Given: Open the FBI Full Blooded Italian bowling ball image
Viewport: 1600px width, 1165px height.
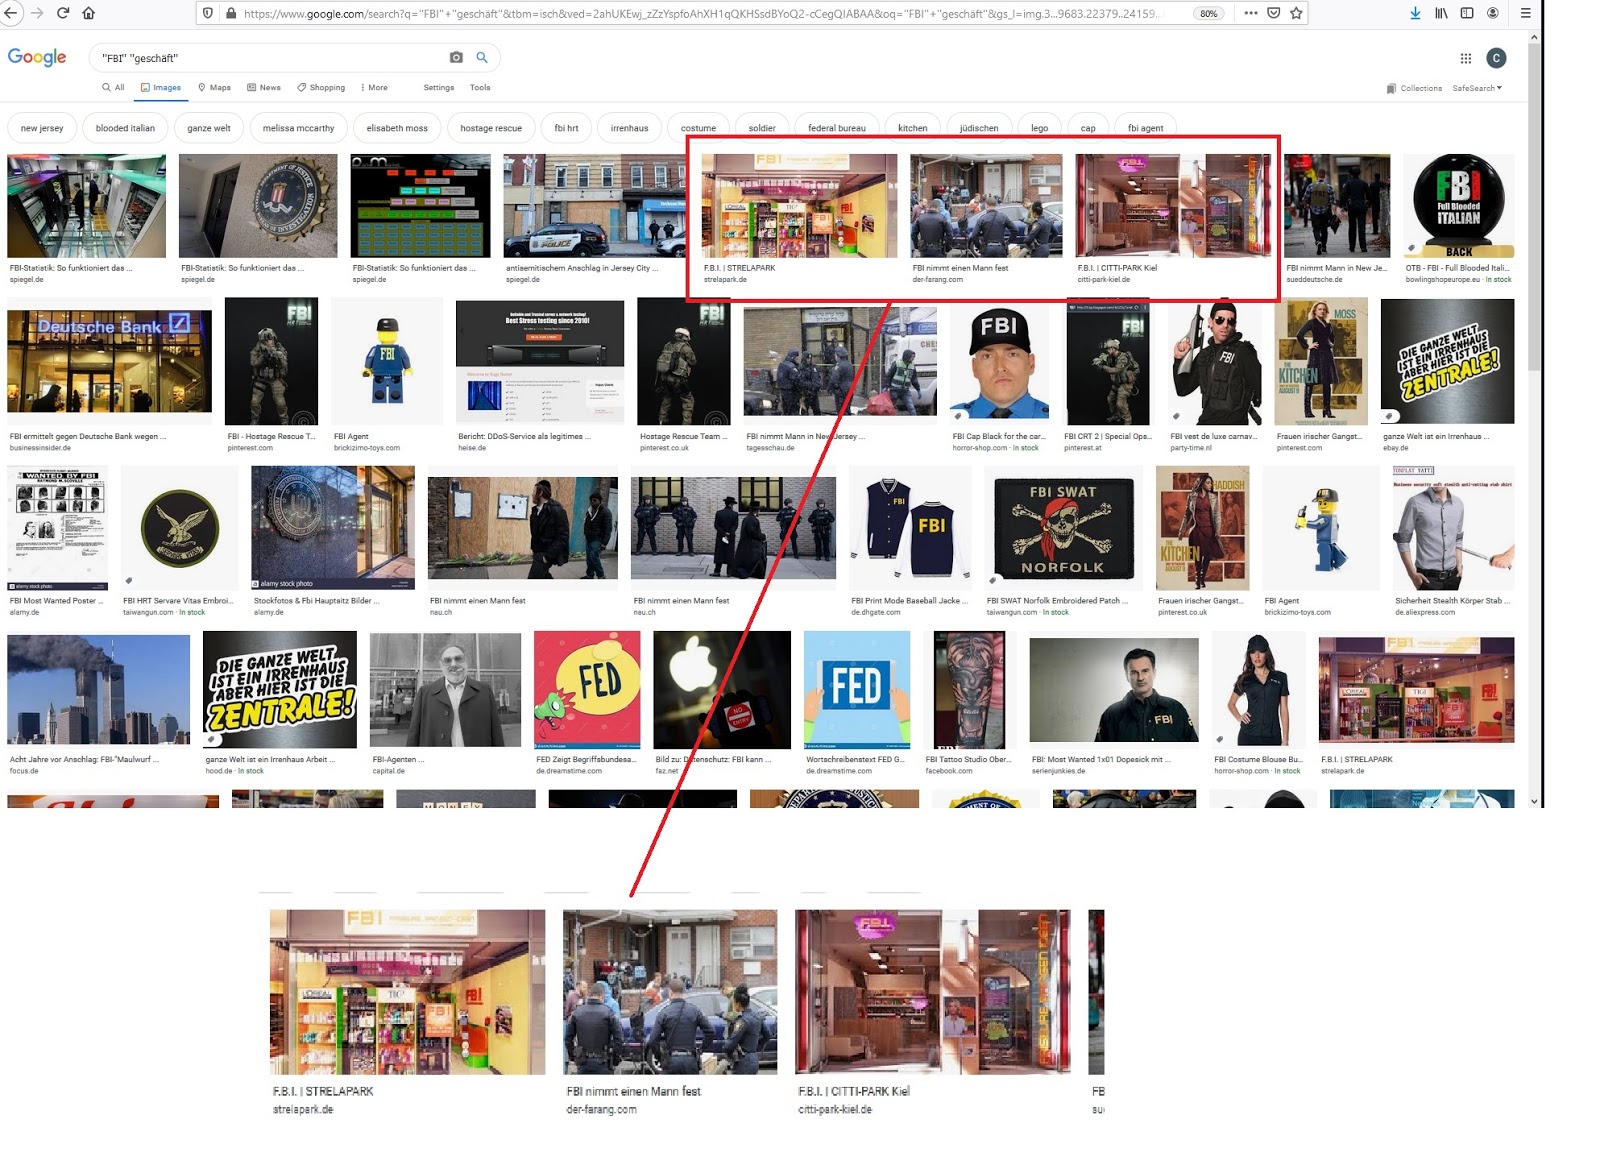Looking at the screenshot, I should (x=1459, y=206).
